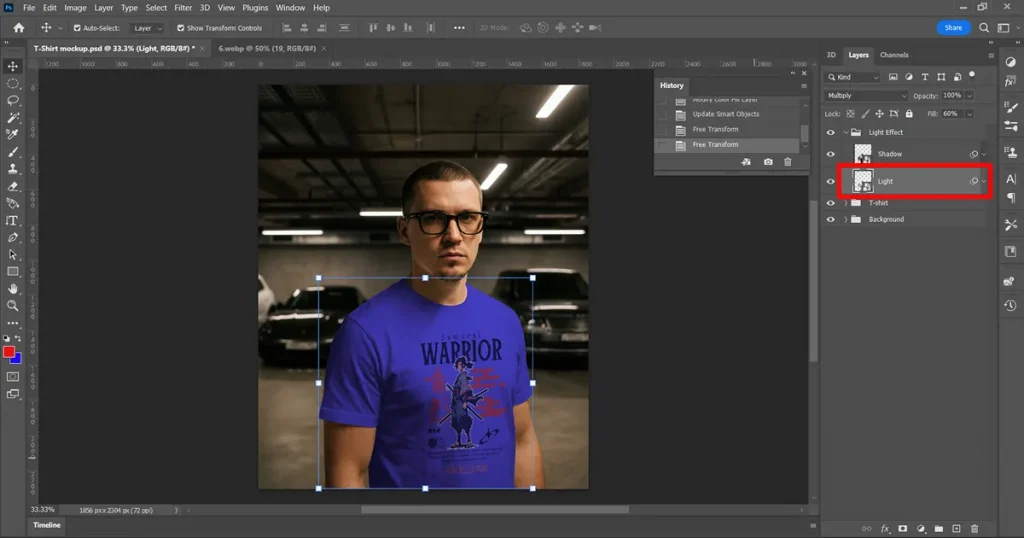Select the Magic Wand tool
Viewport: 1024px width, 538px height.
click(x=13, y=118)
